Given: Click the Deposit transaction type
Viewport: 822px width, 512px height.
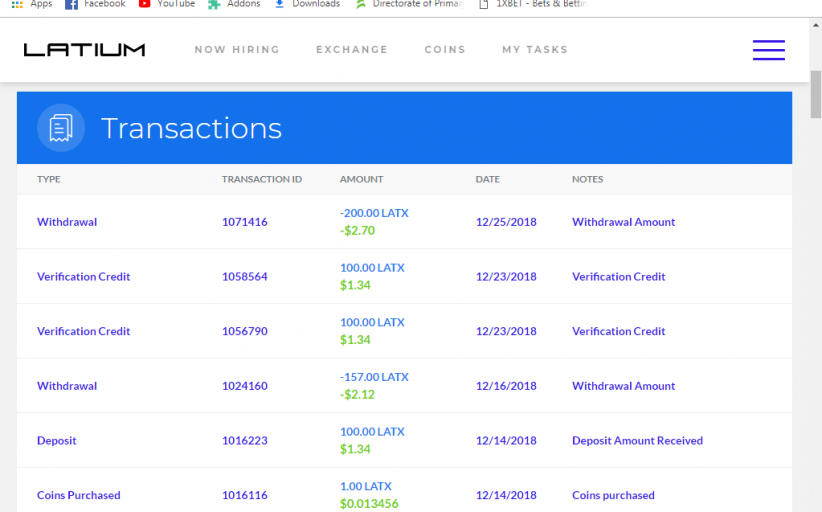Looking at the screenshot, I should coord(57,441).
